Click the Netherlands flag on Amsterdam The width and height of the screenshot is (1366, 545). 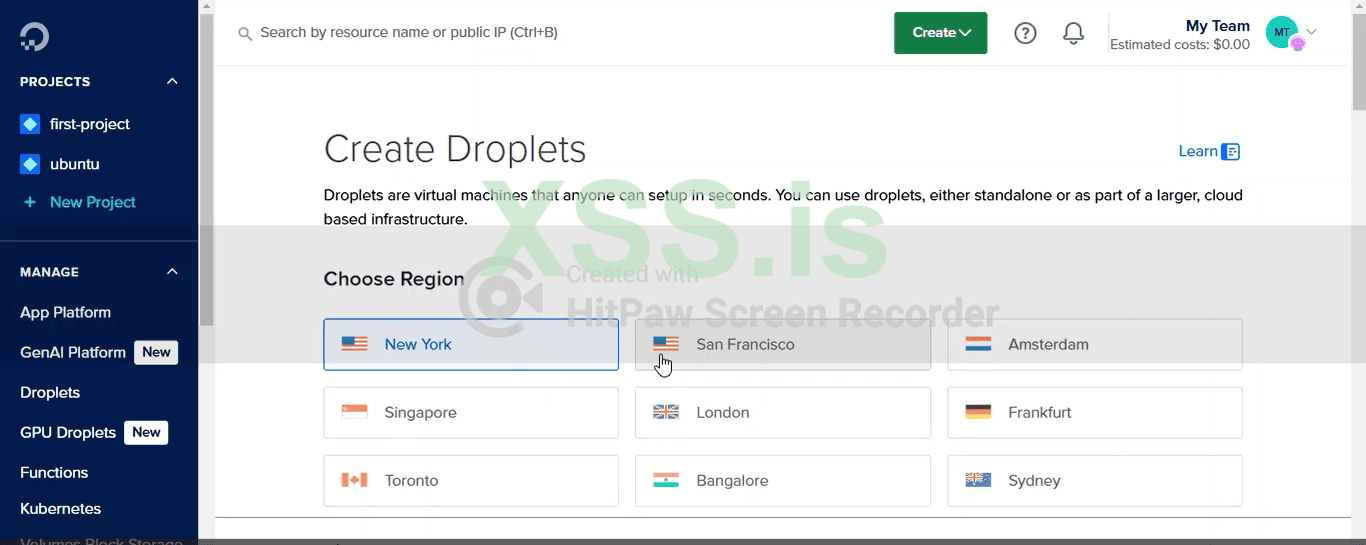[x=978, y=344]
